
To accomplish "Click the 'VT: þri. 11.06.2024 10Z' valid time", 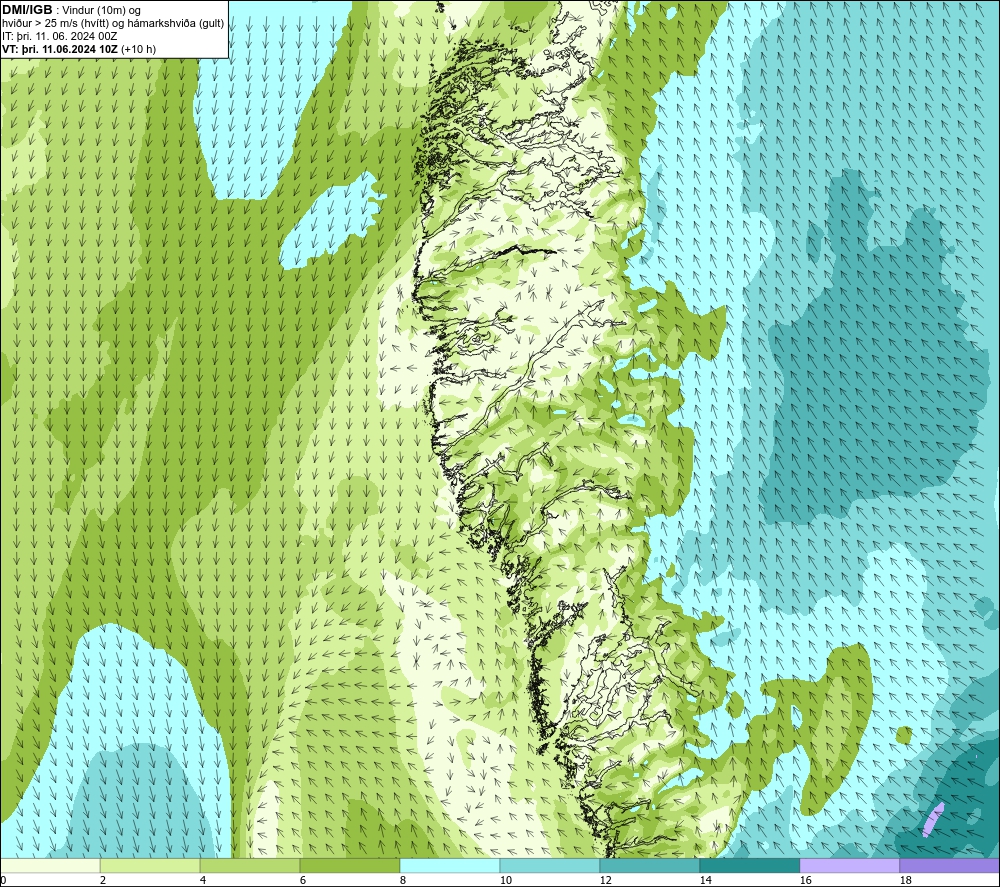I will coord(60,49).
